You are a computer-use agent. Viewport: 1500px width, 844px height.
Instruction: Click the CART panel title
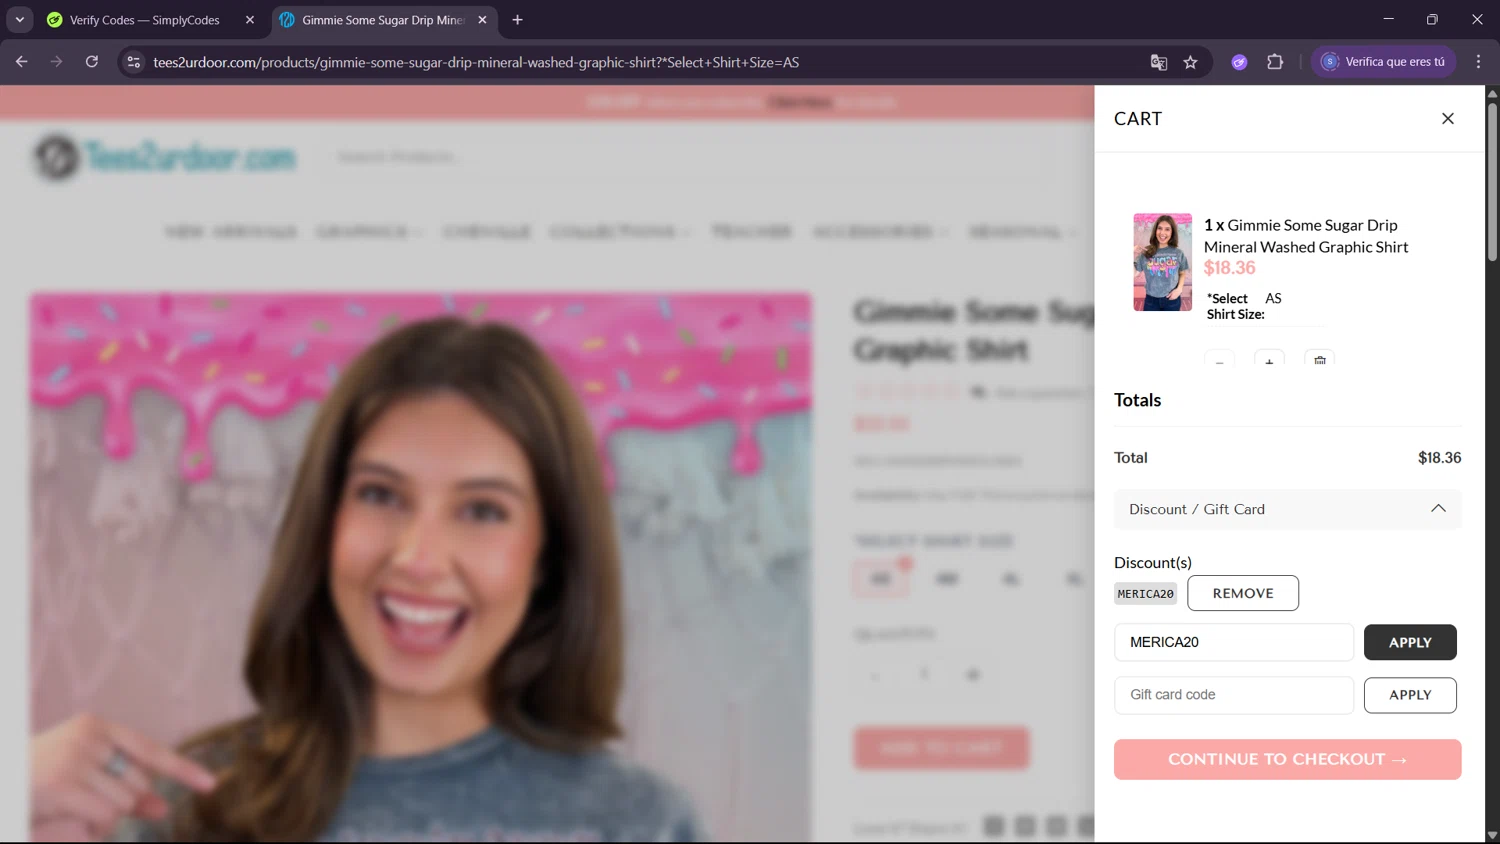click(1138, 119)
